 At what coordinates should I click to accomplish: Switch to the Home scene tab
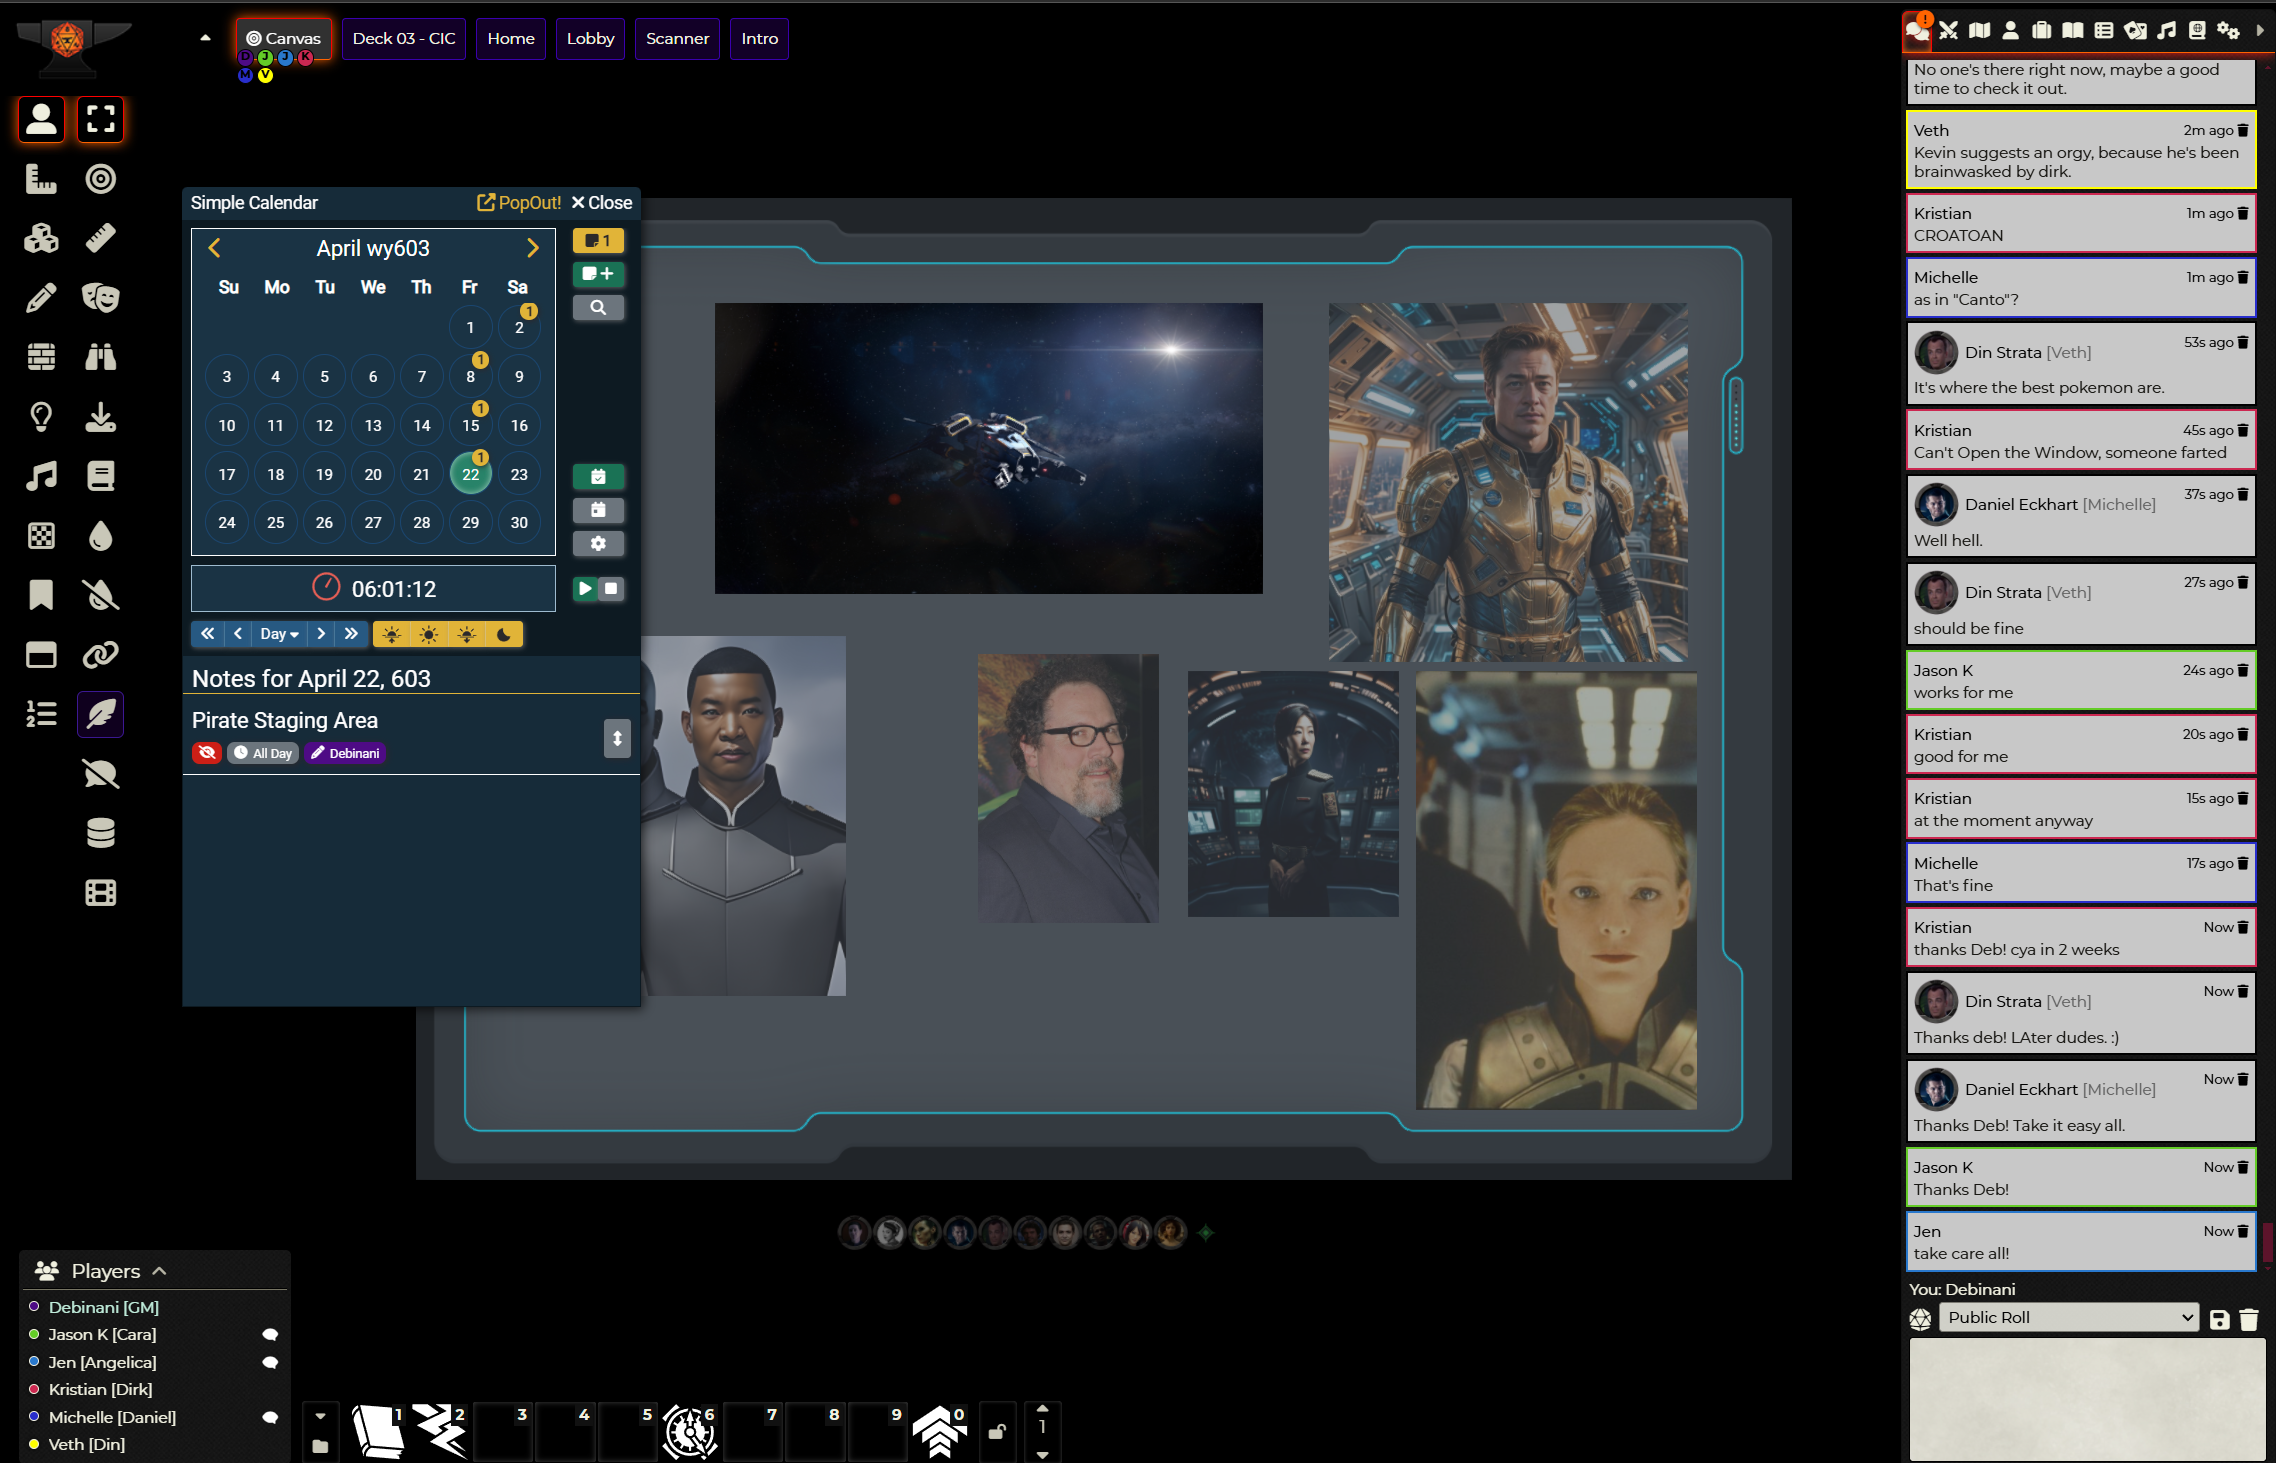(511, 39)
